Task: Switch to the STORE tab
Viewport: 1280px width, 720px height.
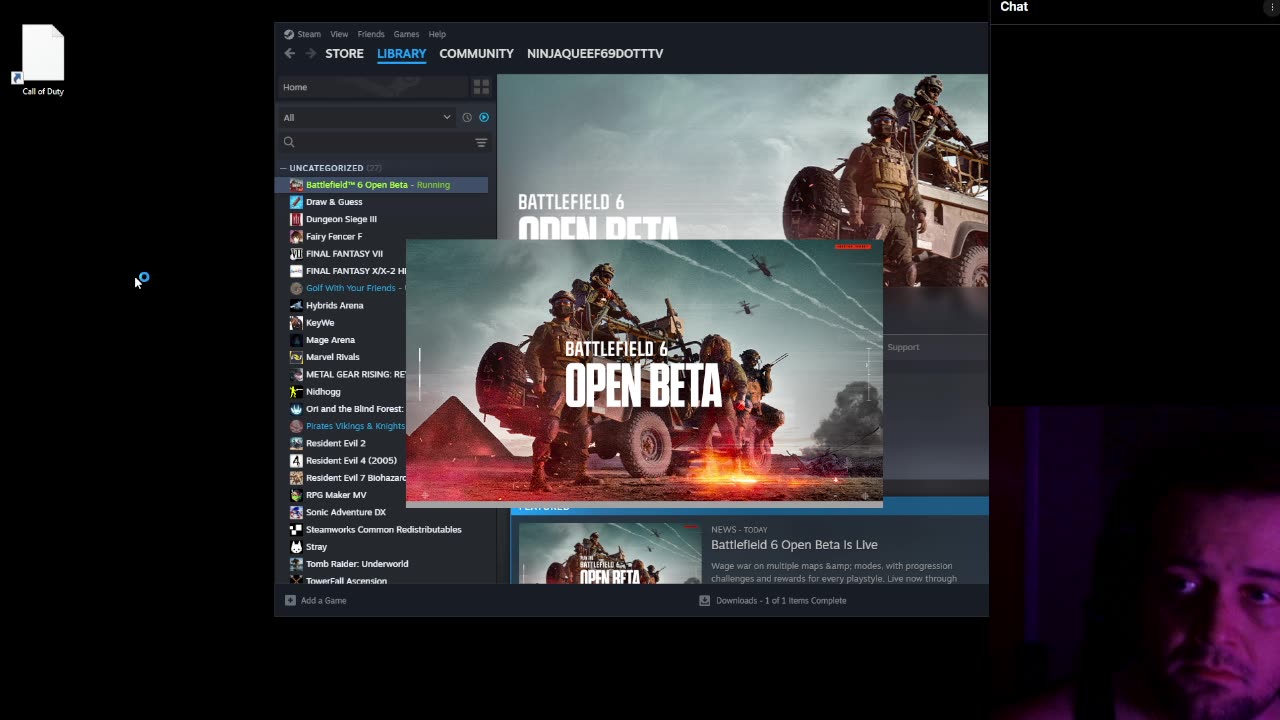Action: [344, 54]
